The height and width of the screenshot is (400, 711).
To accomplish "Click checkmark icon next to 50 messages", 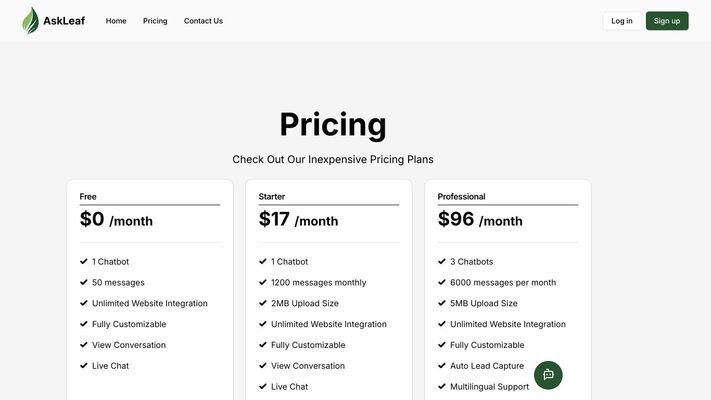I will pyautogui.click(x=83, y=282).
